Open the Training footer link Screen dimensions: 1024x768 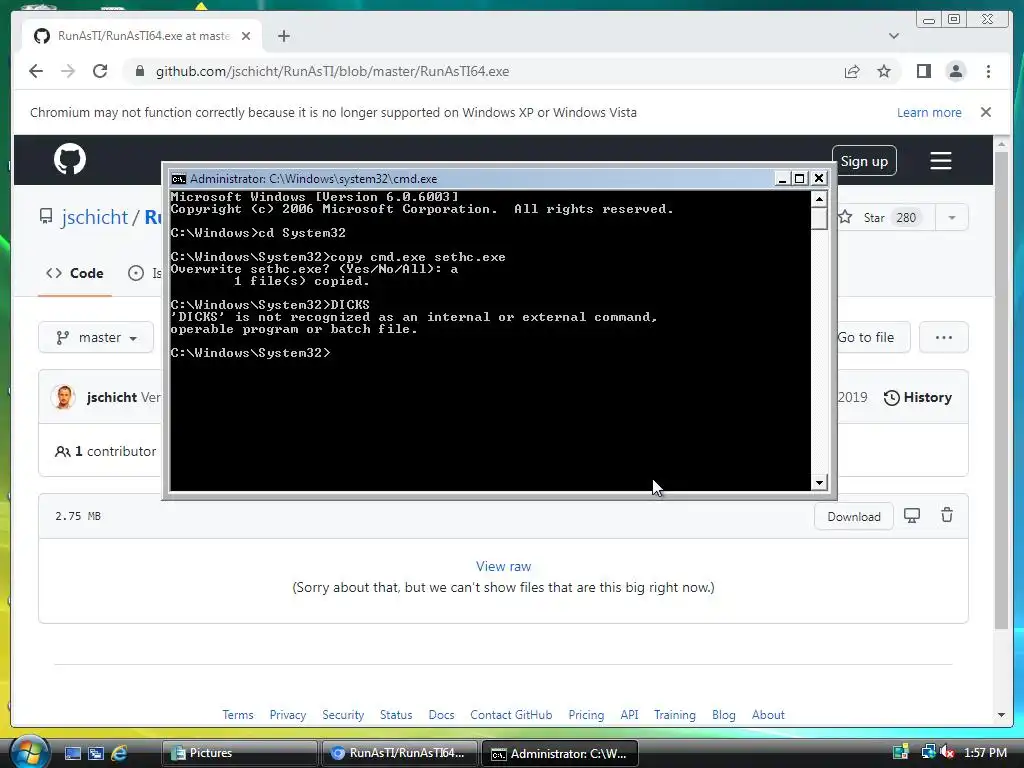point(675,714)
